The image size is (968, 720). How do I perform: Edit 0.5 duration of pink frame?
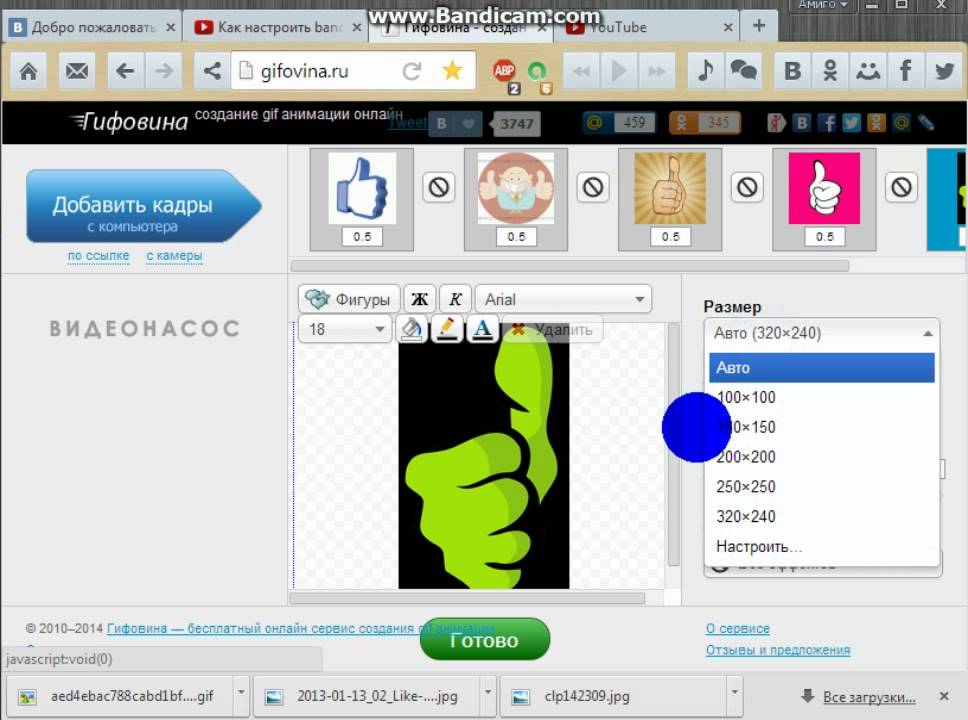coord(824,237)
